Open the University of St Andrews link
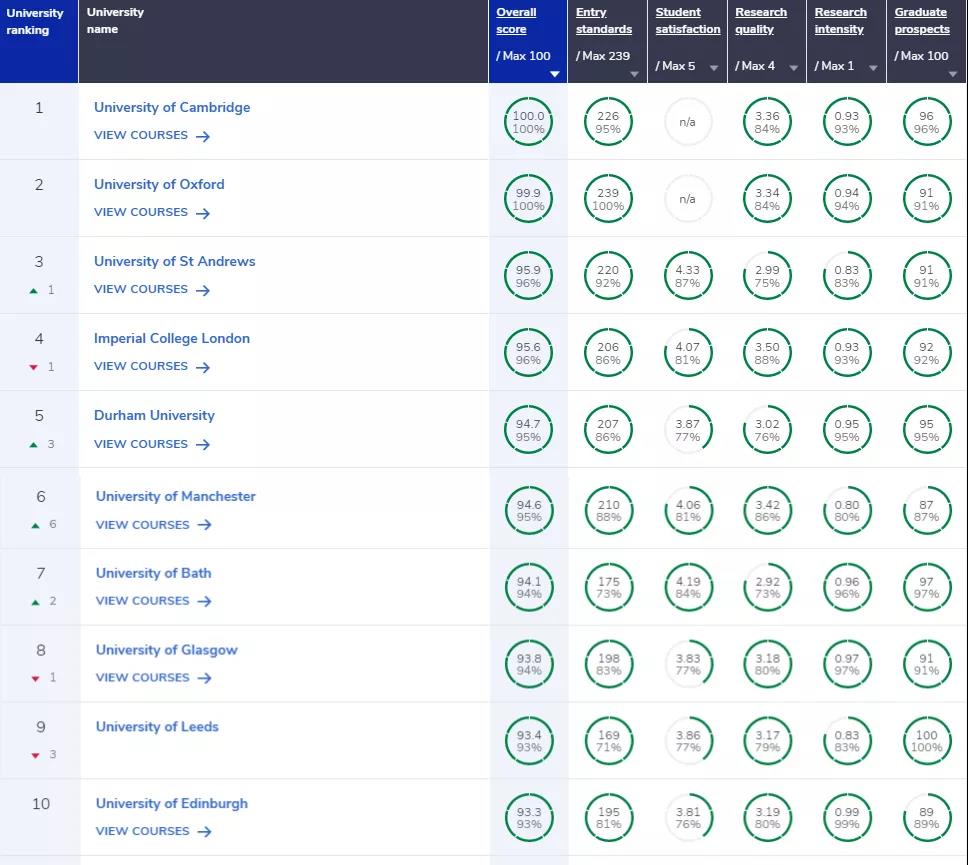968x865 pixels. 174,261
